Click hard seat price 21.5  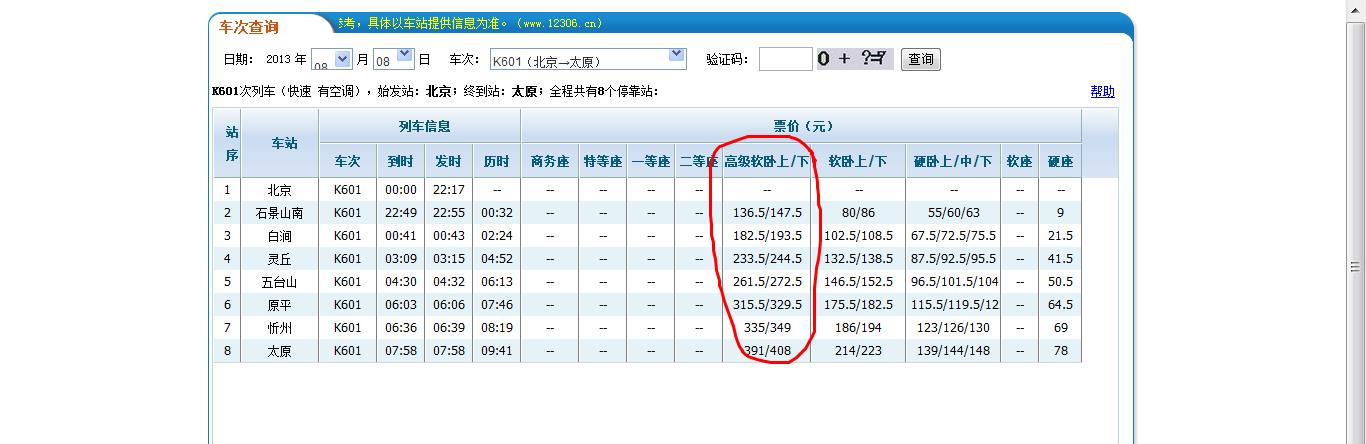coord(1060,236)
